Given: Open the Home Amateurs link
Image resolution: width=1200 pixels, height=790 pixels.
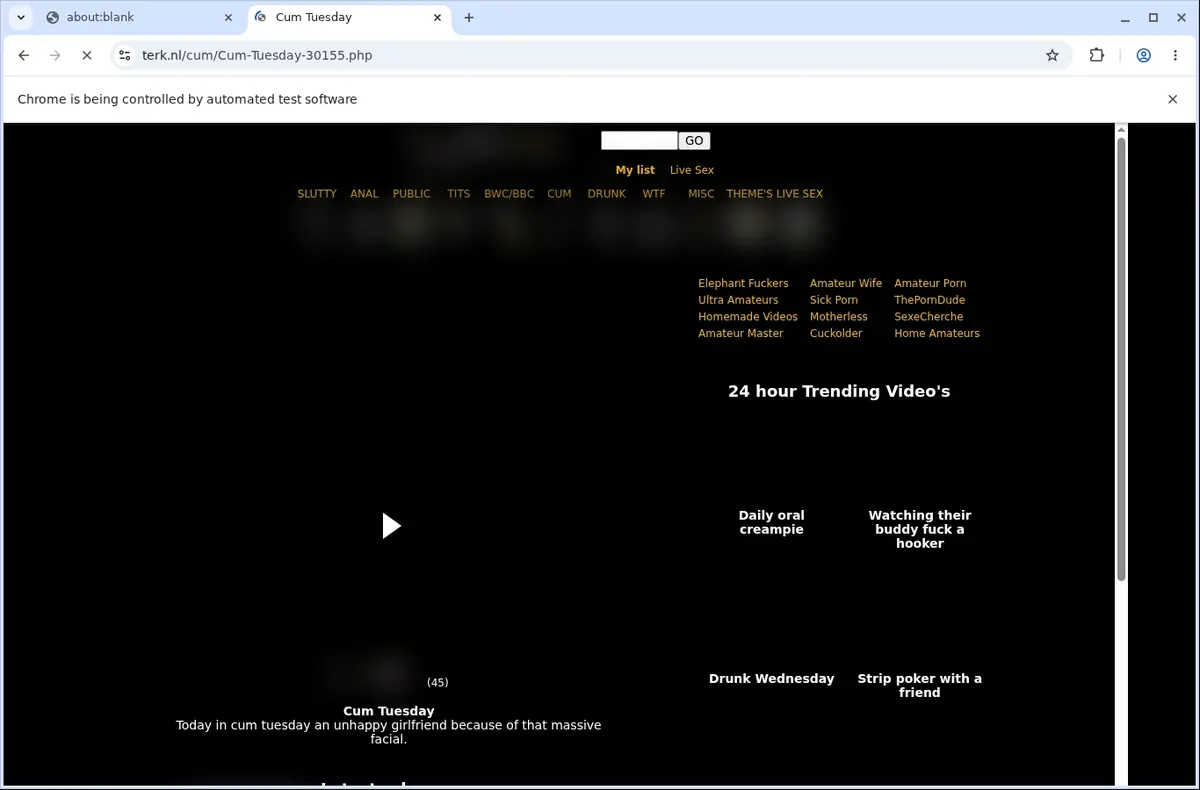Looking at the screenshot, I should 937,334.
